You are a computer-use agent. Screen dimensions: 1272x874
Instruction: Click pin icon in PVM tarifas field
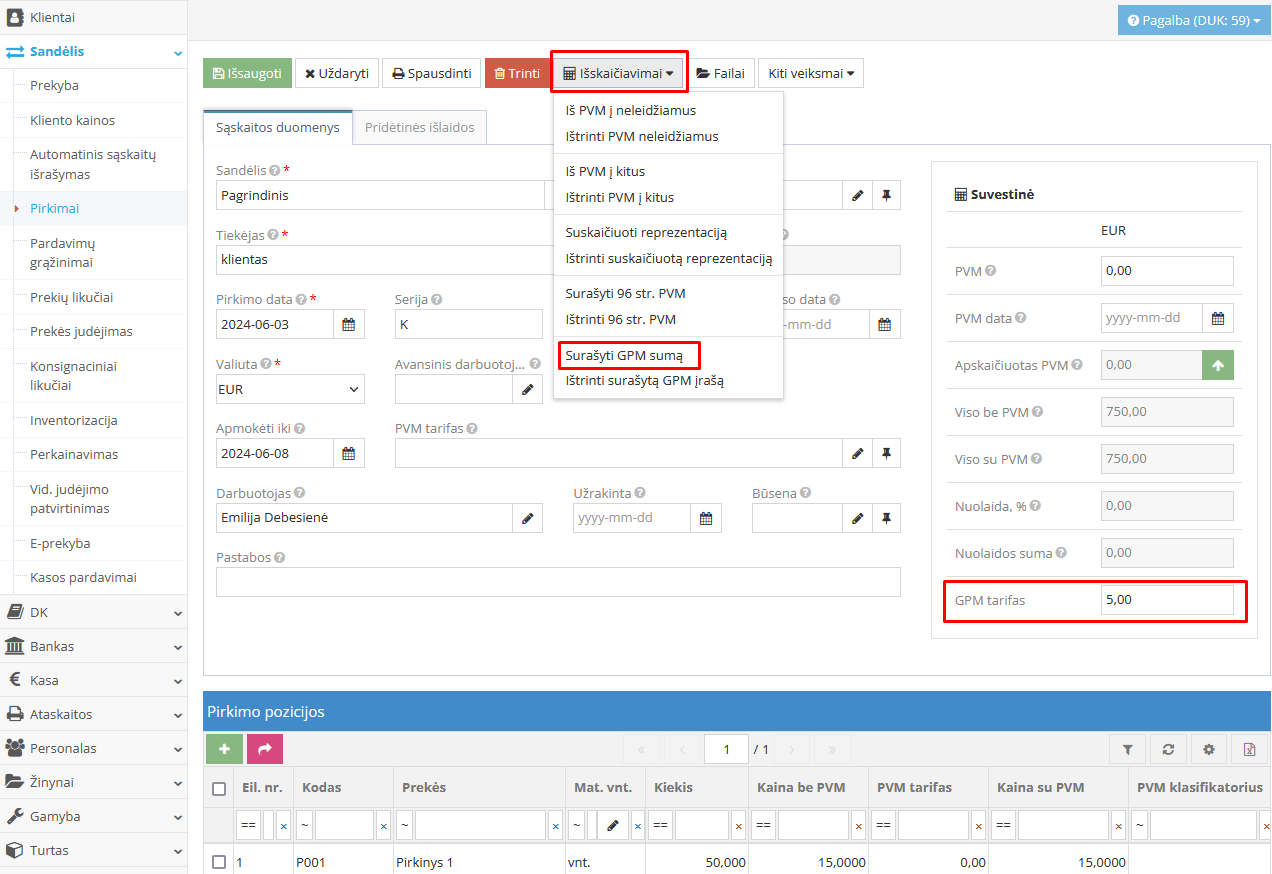[886, 453]
